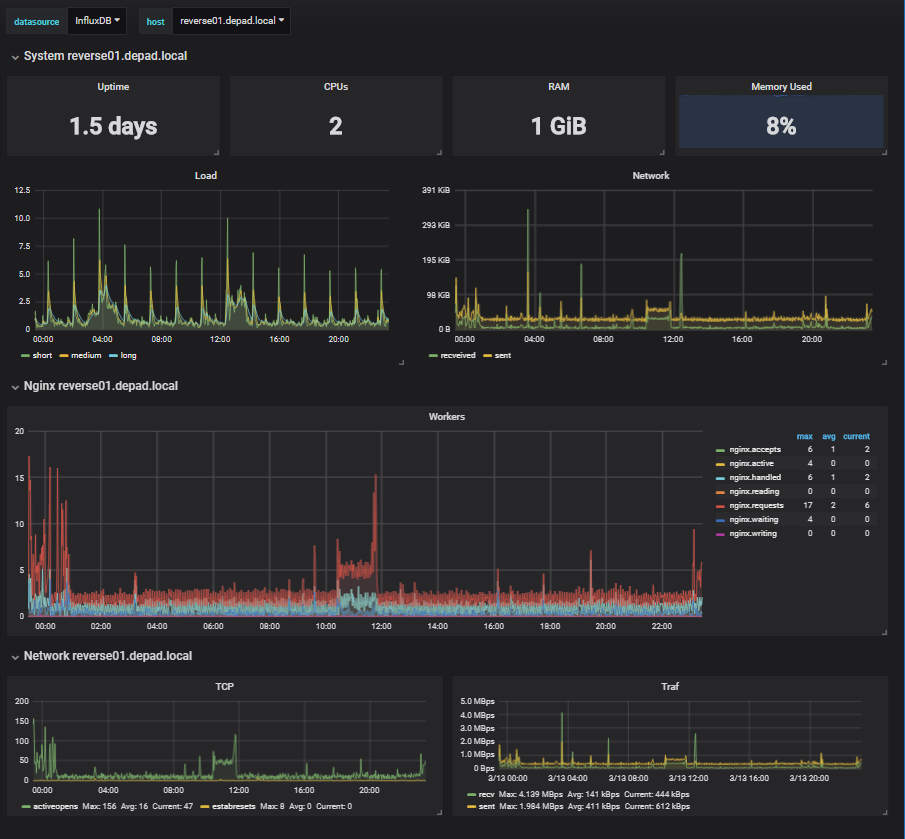Collapse the Network reverse01.depad.local row chevron

coord(15,657)
